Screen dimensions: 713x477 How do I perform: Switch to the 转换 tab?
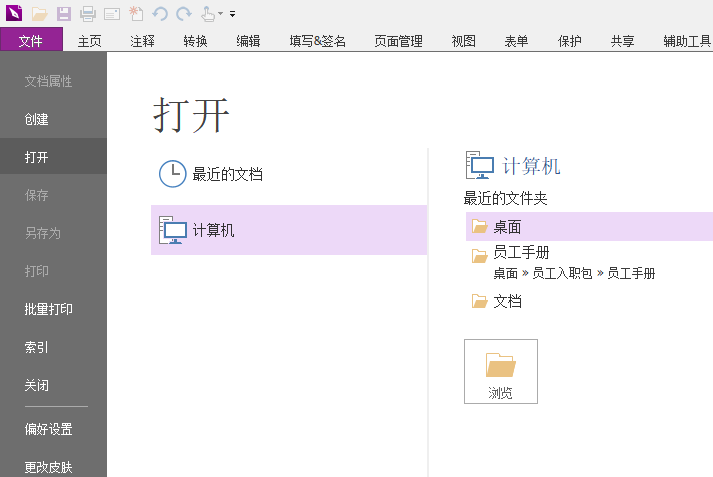point(196,41)
